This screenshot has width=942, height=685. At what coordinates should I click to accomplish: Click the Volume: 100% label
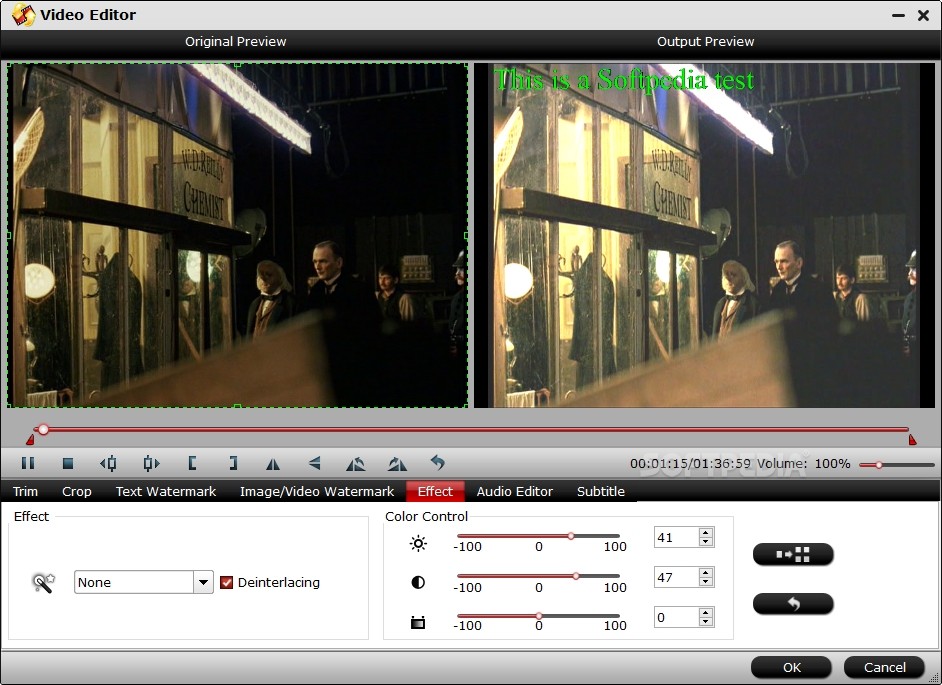[804, 464]
